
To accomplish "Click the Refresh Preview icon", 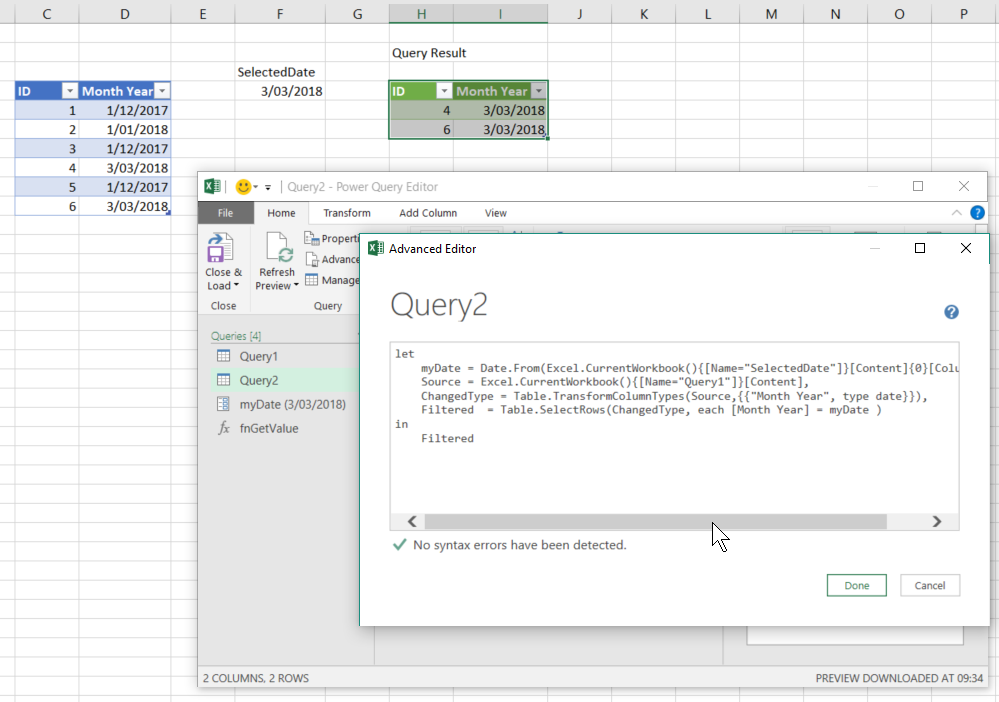I will (279, 248).
